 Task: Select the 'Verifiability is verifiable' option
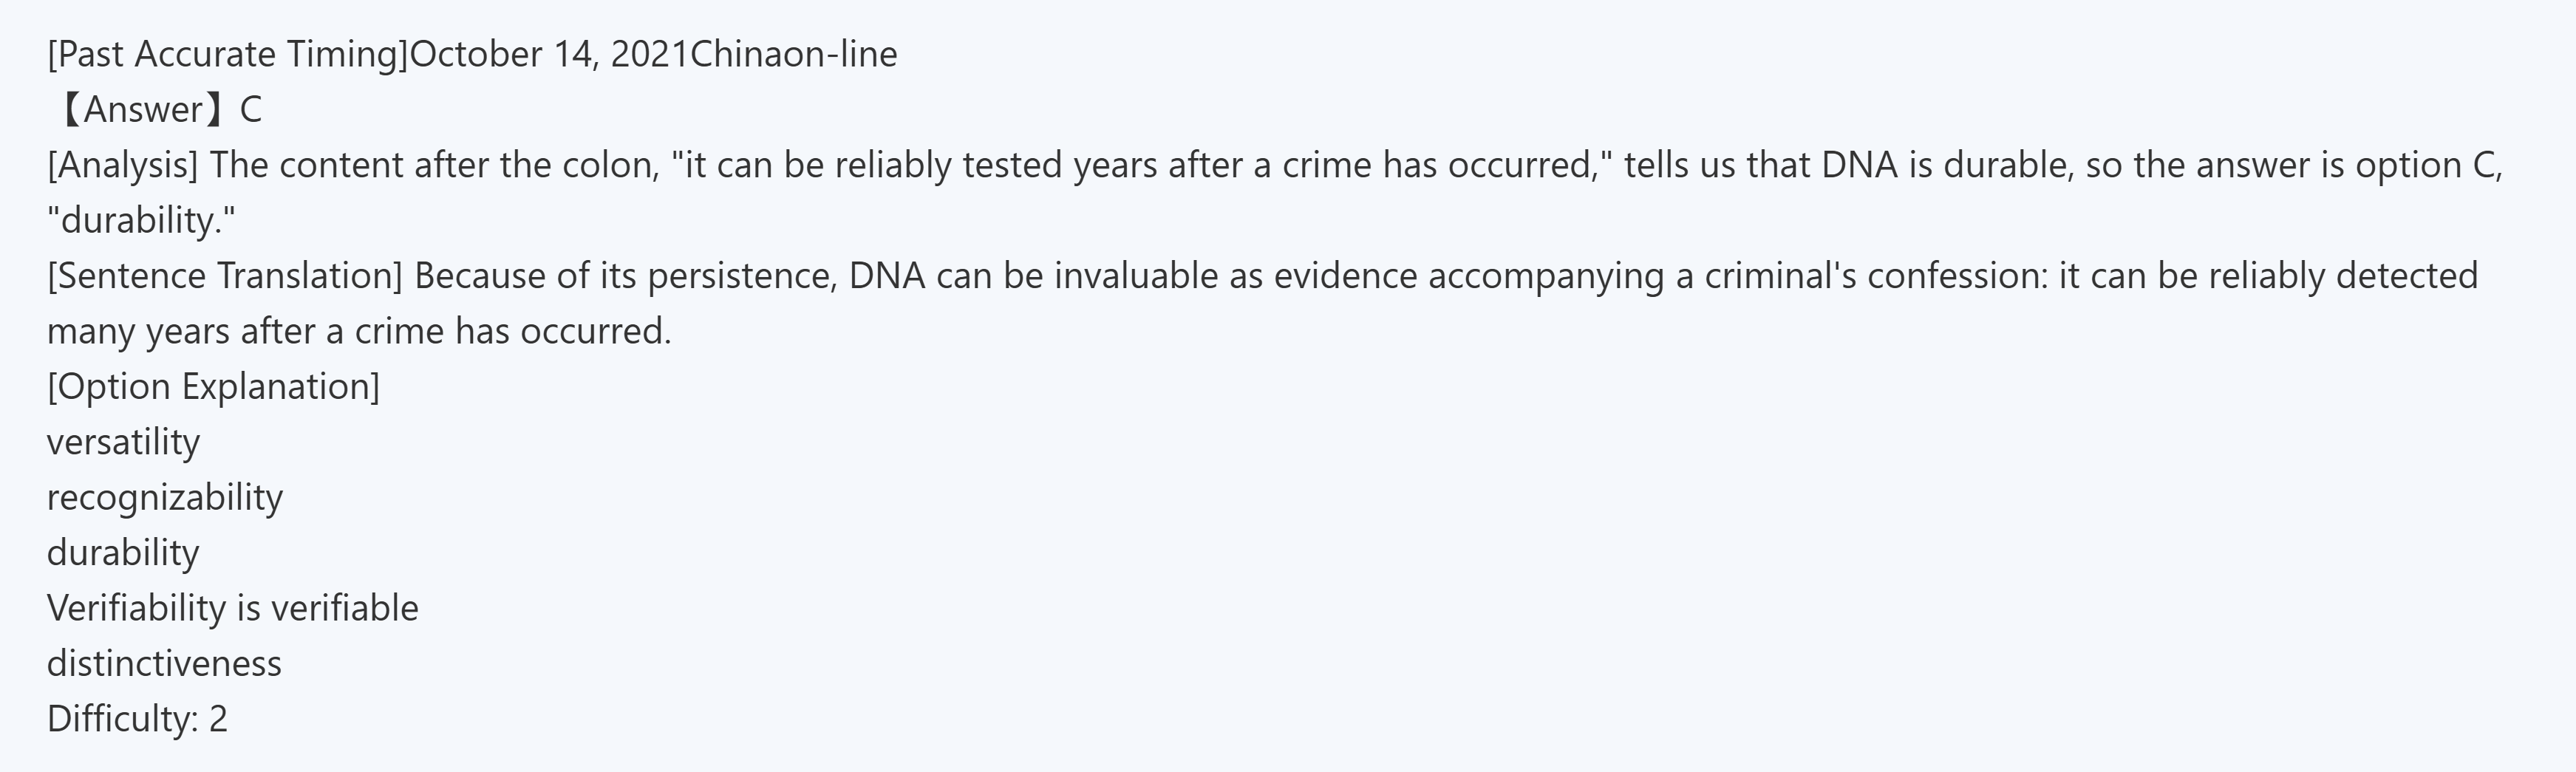(x=232, y=608)
